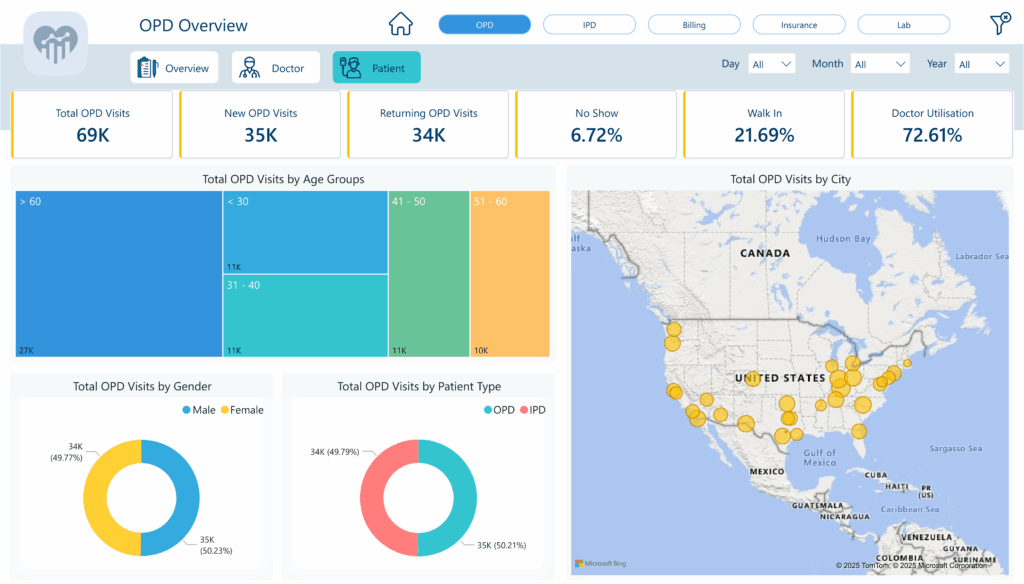This screenshot has width=1024, height=584.
Task: Click a yellow city bubble over Texas
Action: click(x=785, y=435)
